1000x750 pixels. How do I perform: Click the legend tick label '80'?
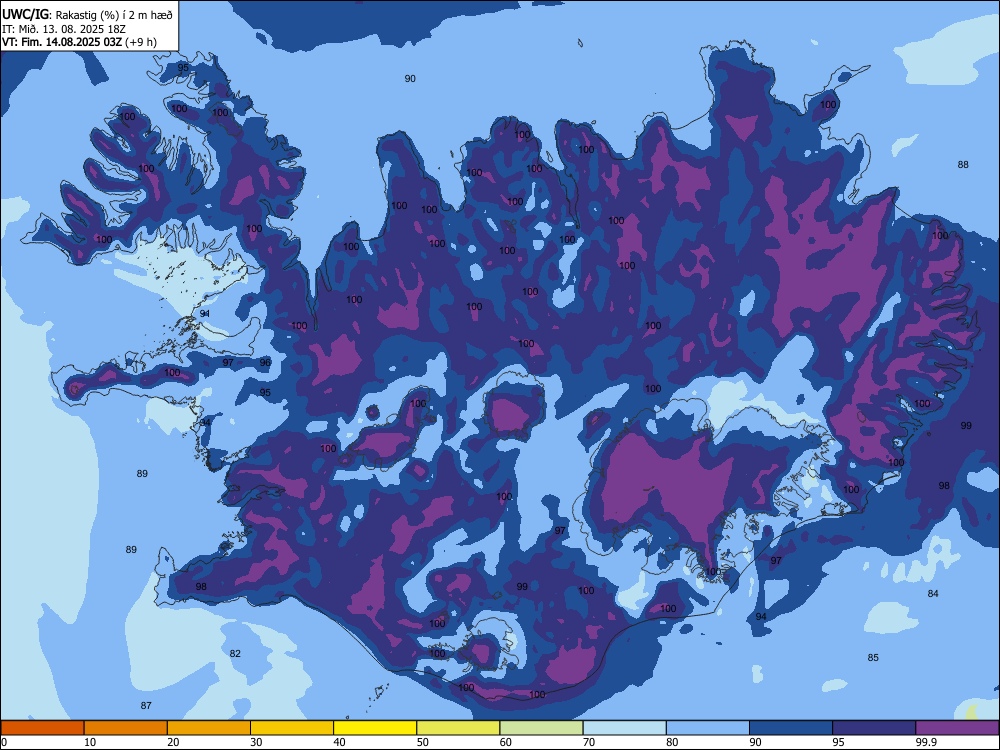(672, 742)
